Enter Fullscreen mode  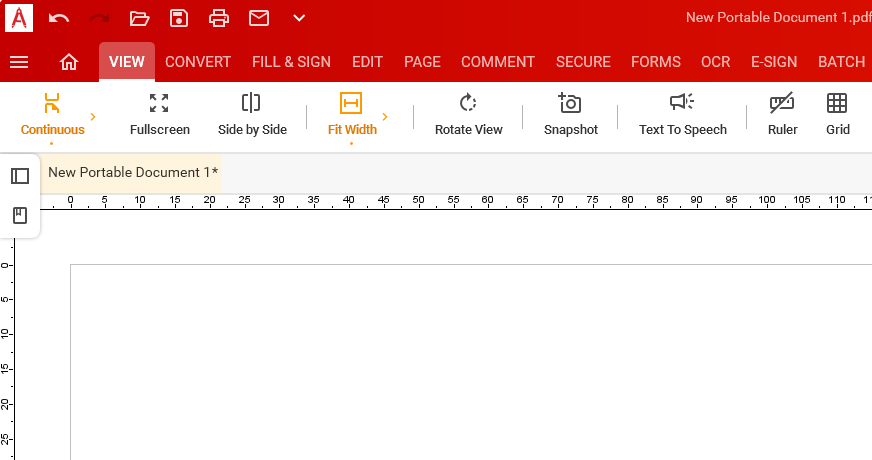click(x=160, y=115)
